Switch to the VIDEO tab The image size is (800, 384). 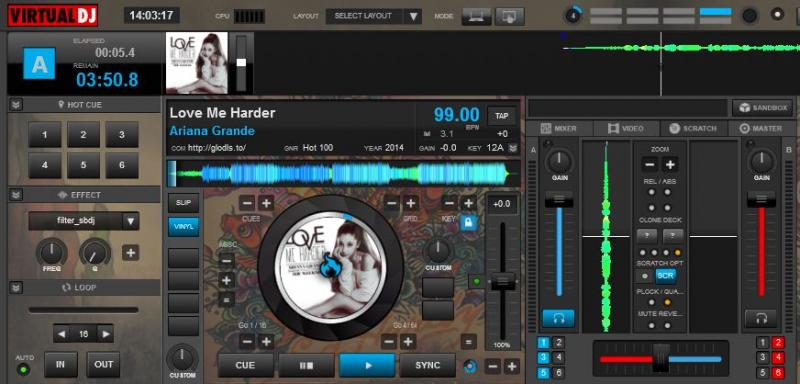(x=626, y=129)
